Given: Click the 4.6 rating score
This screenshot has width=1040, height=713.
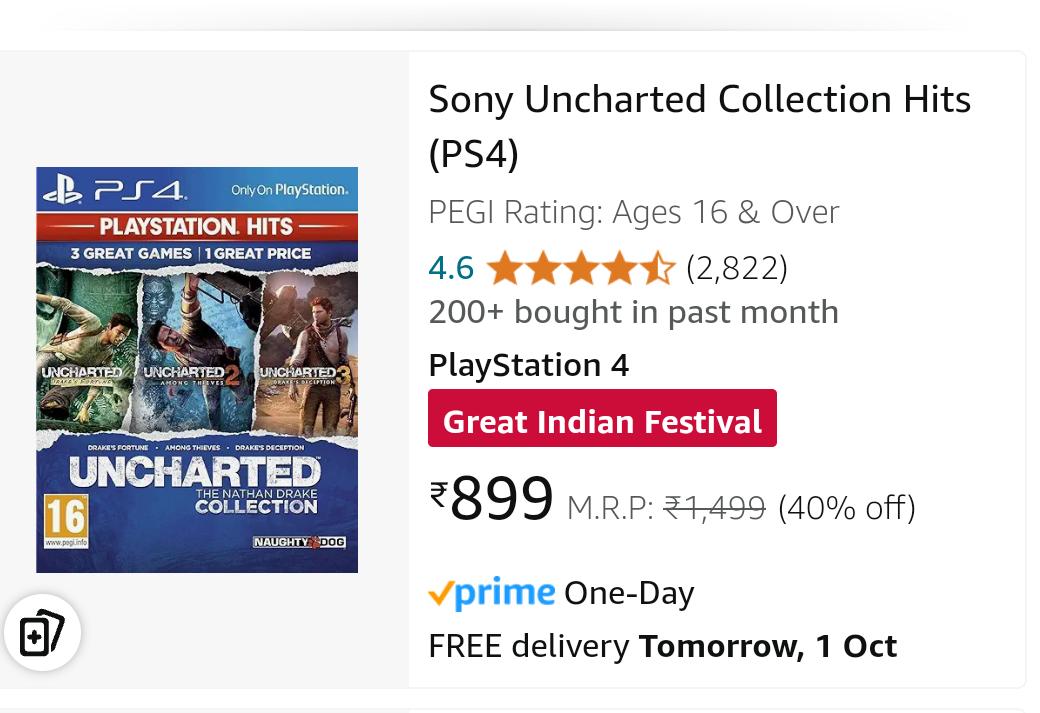Looking at the screenshot, I should [x=451, y=267].
